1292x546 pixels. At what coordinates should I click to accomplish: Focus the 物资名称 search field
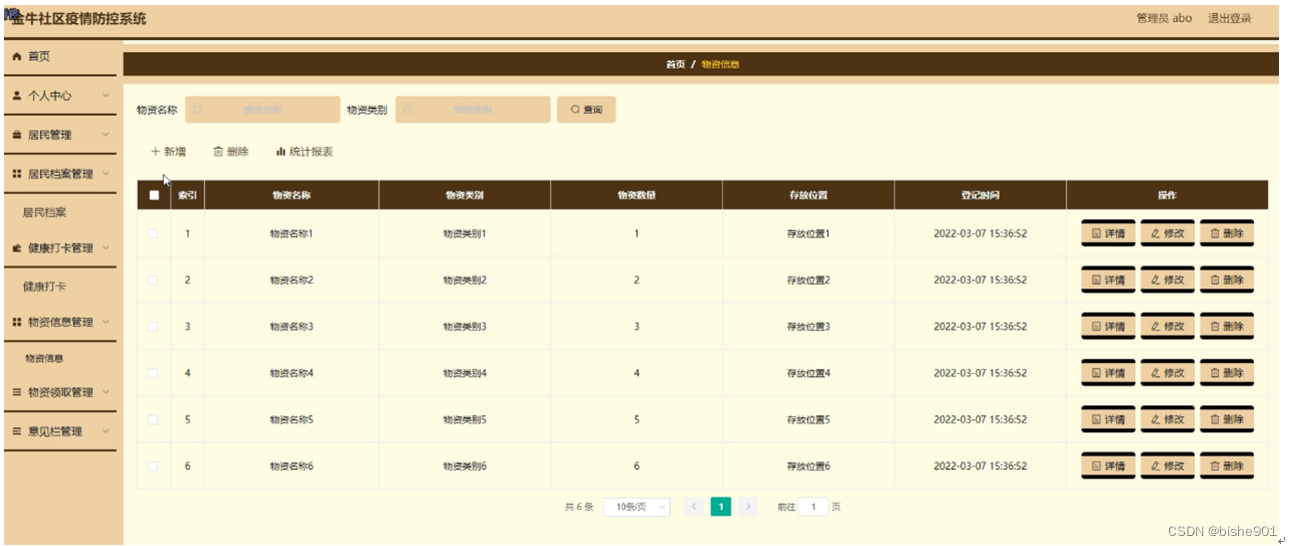[263, 110]
